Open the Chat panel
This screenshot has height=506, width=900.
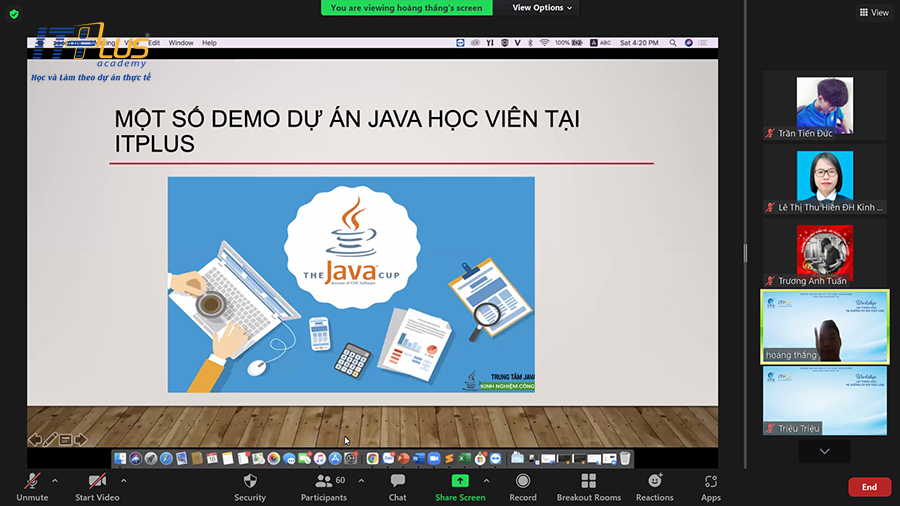pyautogui.click(x=397, y=481)
